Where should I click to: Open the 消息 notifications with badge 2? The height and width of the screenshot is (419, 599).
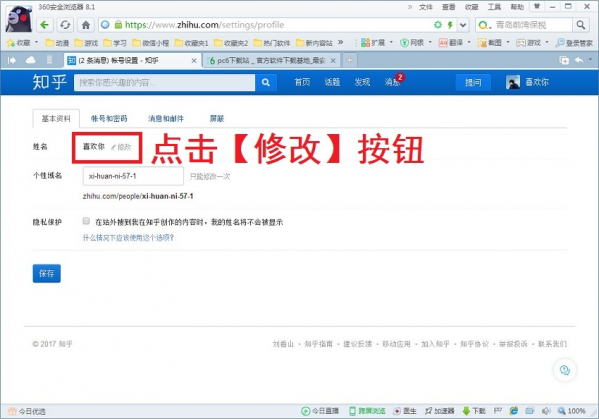tap(393, 81)
